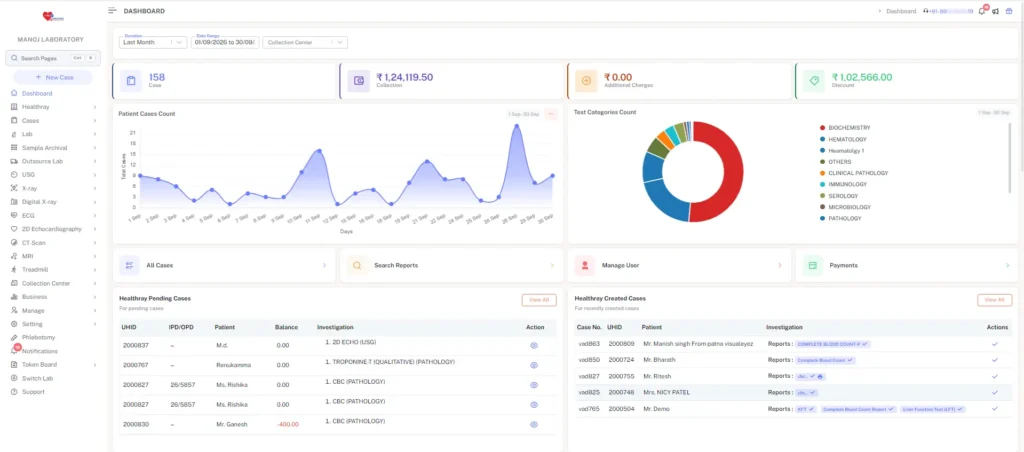Expand the Token Board submenu chevron

[x=95, y=364]
